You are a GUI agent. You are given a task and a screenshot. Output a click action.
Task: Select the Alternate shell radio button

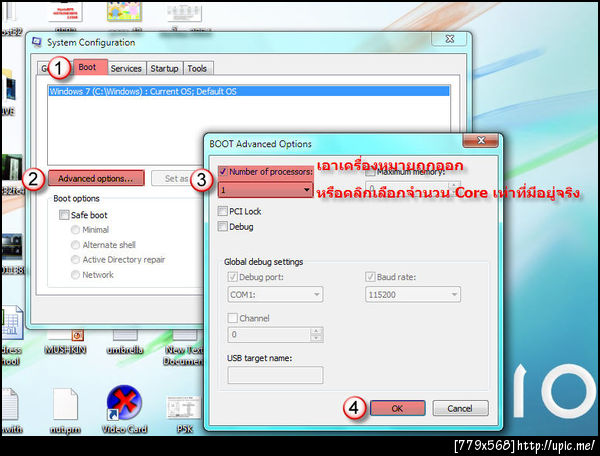tap(75, 245)
